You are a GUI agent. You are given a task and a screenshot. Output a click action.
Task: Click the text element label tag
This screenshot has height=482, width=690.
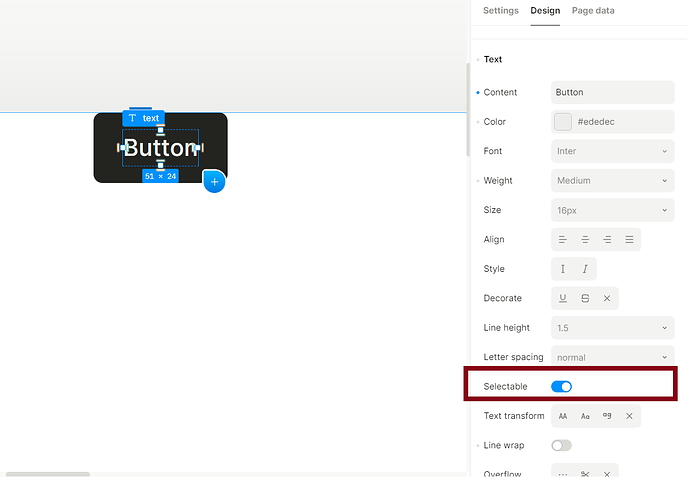[144, 118]
